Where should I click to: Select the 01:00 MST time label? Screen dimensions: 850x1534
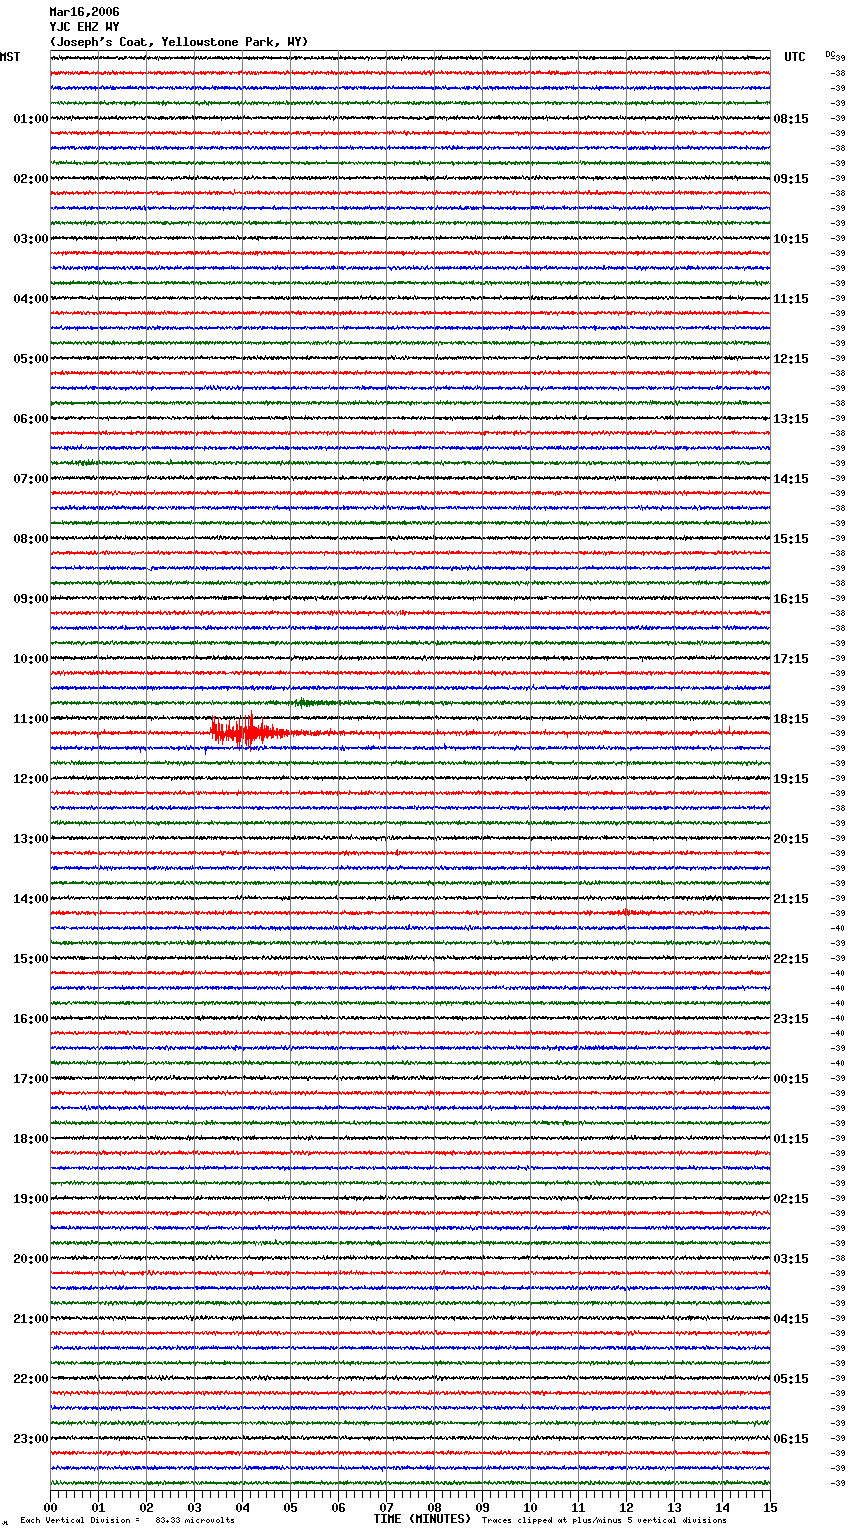[31, 119]
